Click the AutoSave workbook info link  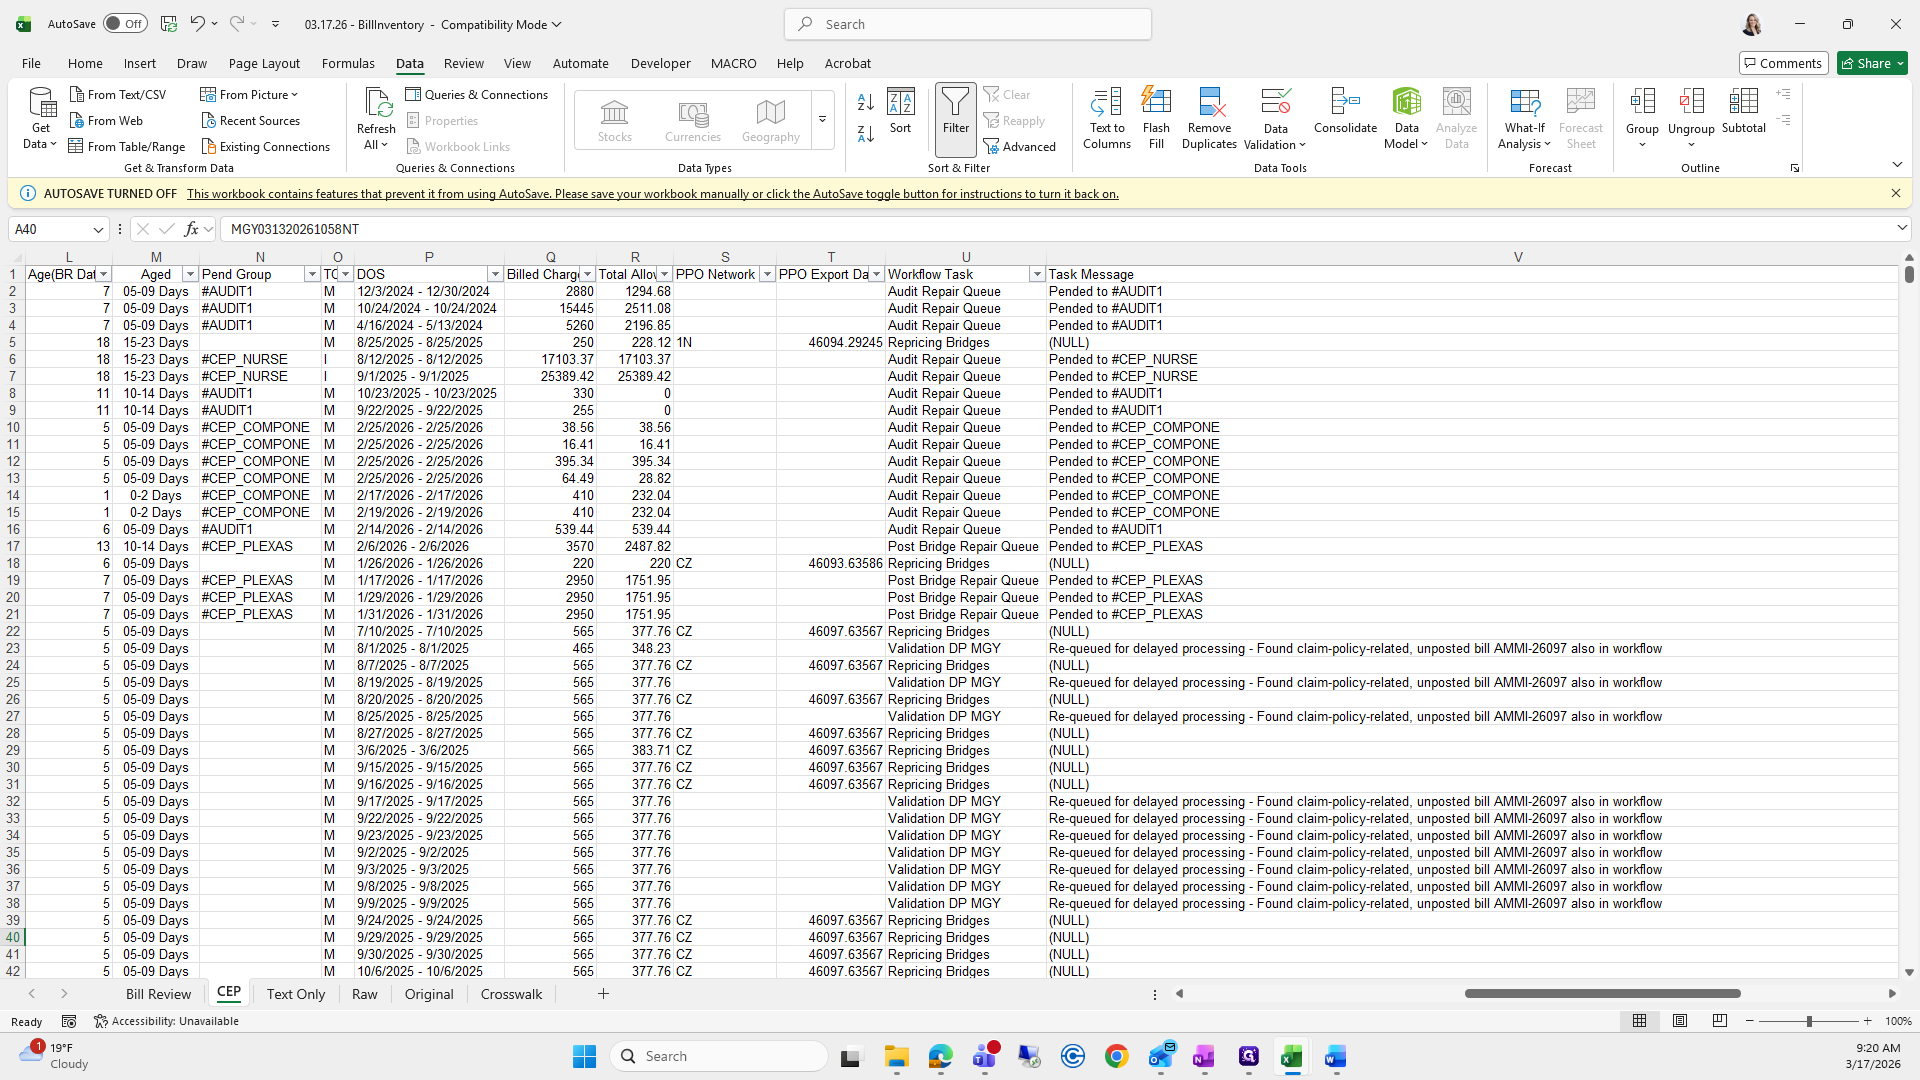coord(652,194)
